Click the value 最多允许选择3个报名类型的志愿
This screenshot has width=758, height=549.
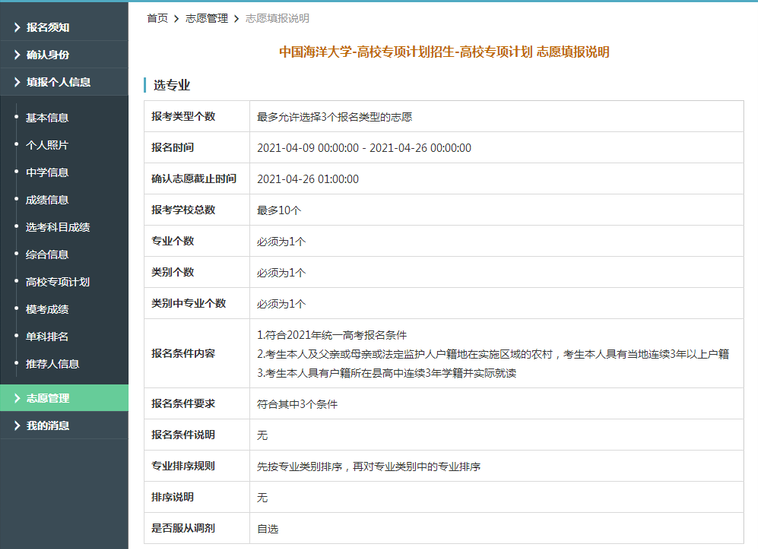[335, 117]
